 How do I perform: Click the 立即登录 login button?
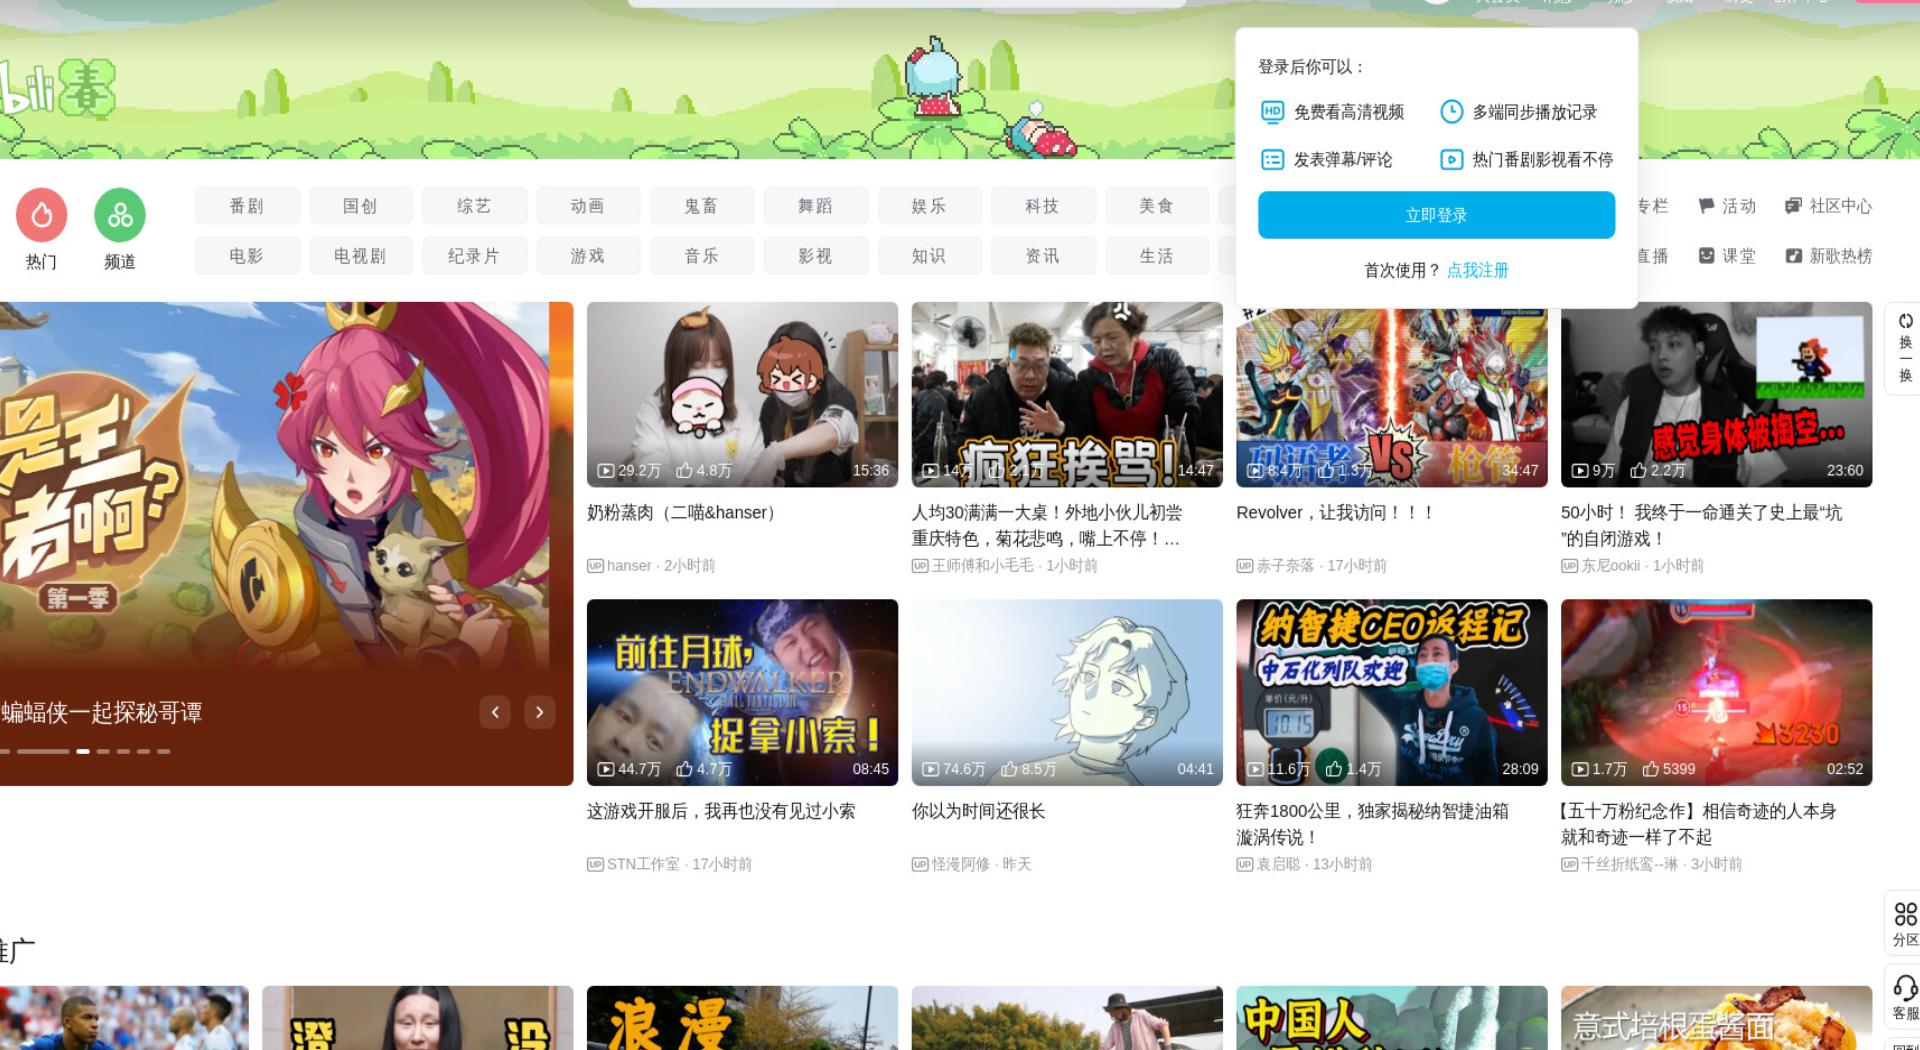pyautogui.click(x=1436, y=215)
